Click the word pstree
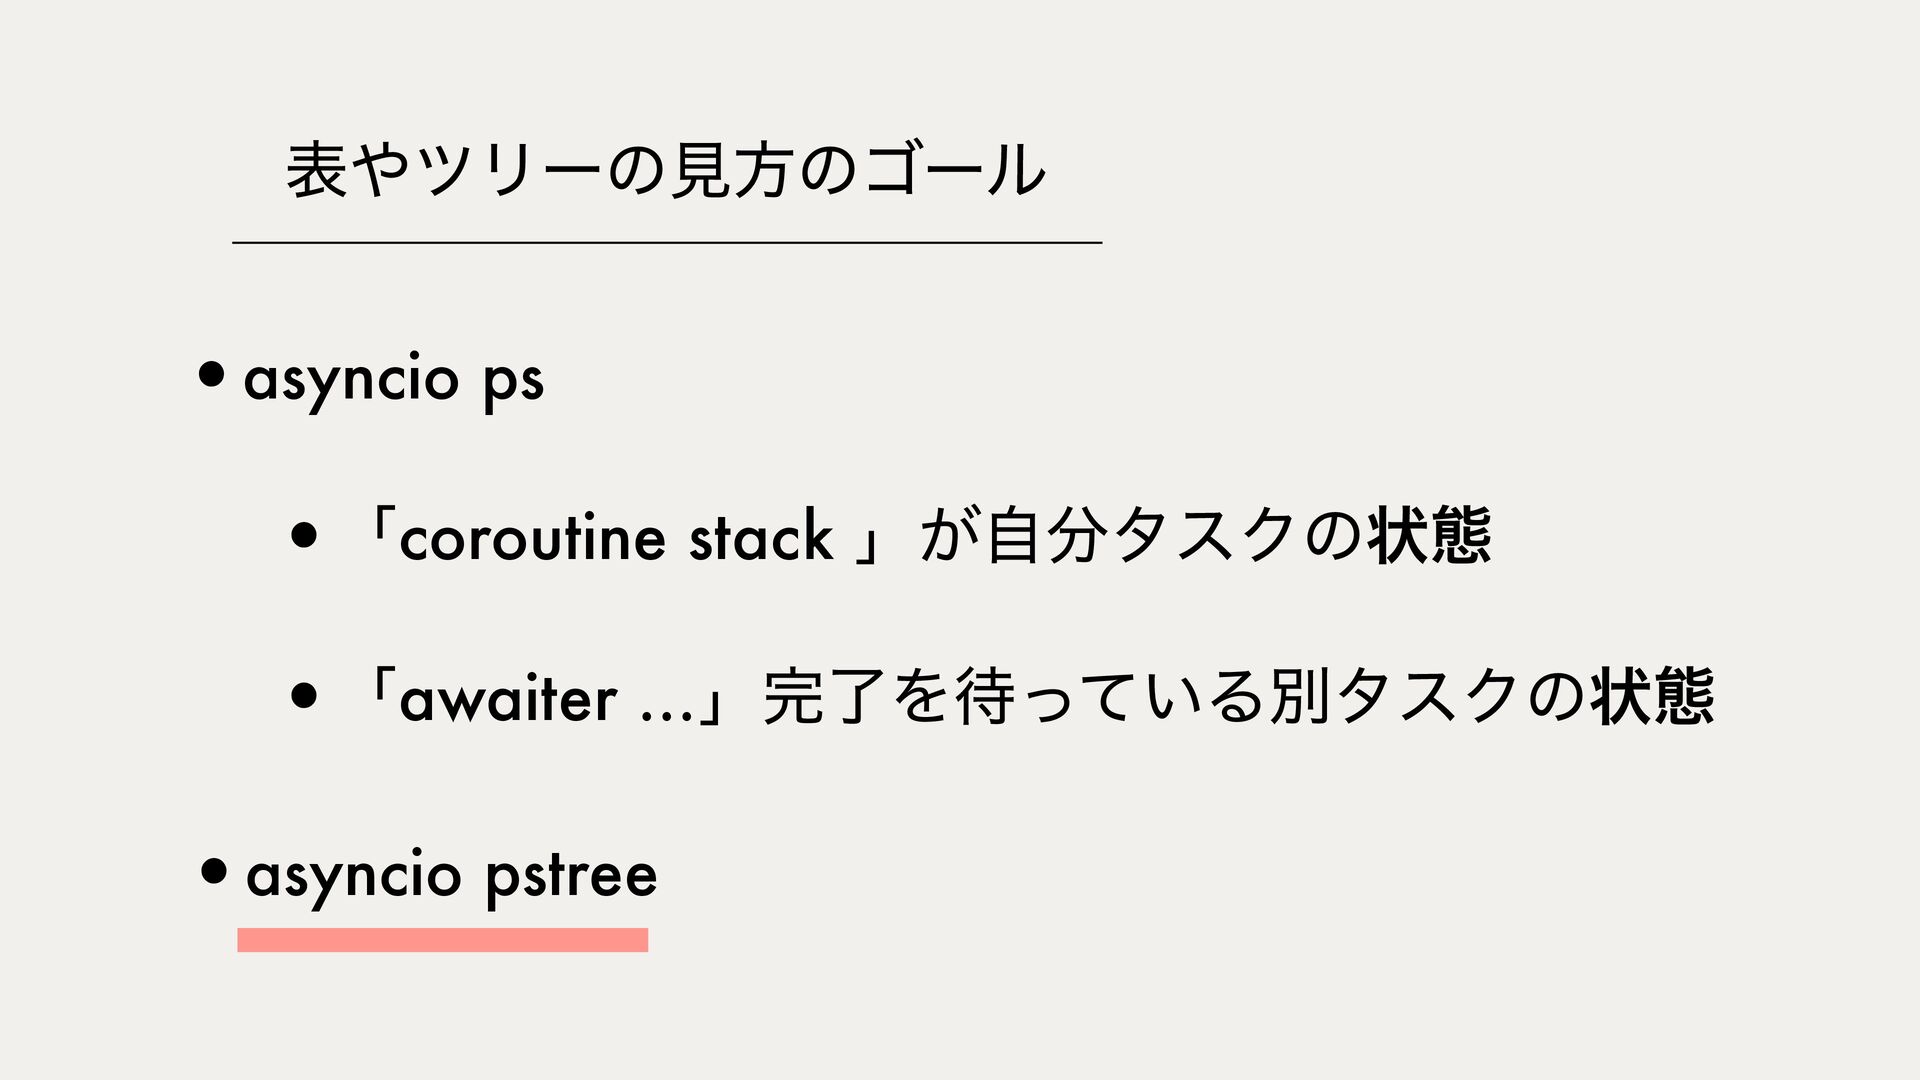The width and height of the screenshot is (1920, 1080). click(572, 878)
